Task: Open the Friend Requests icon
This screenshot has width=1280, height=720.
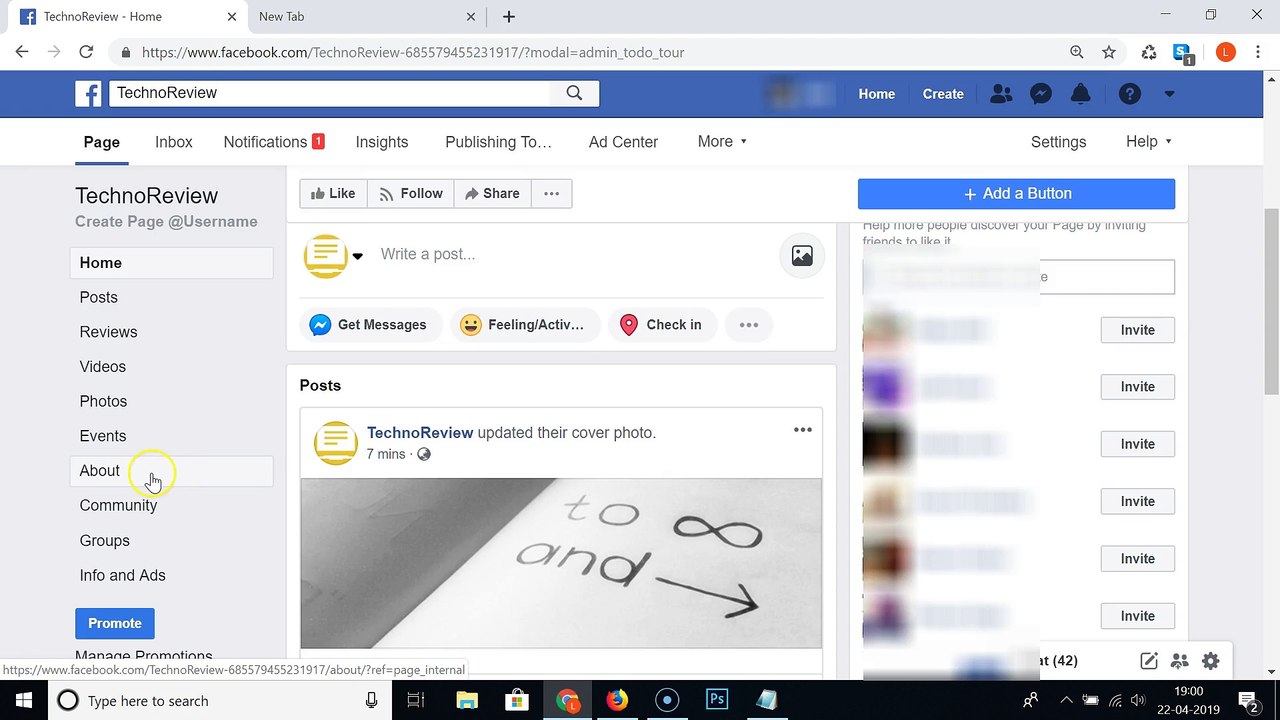Action: click(1000, 94)
